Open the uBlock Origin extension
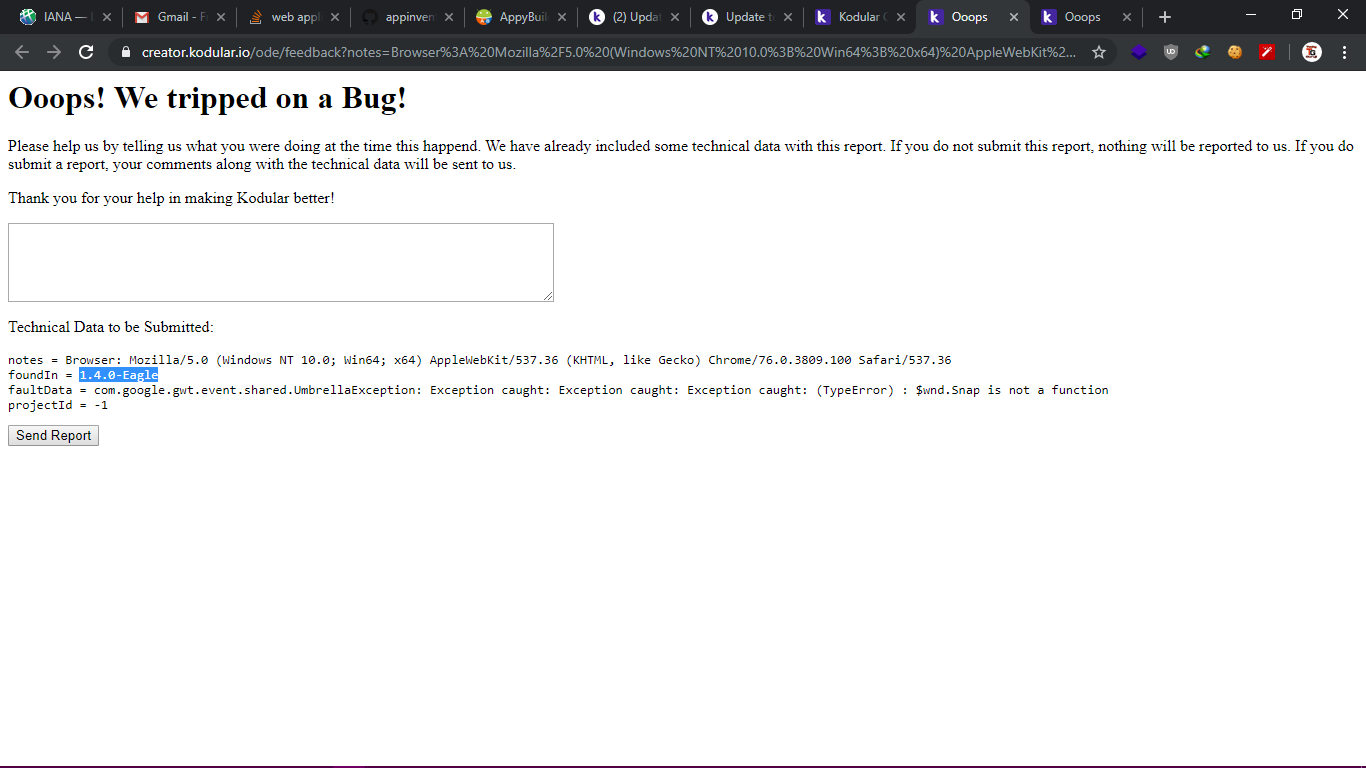This screenshot has width=1366, height=768. pyautogui.click(x=1171, y=52)
